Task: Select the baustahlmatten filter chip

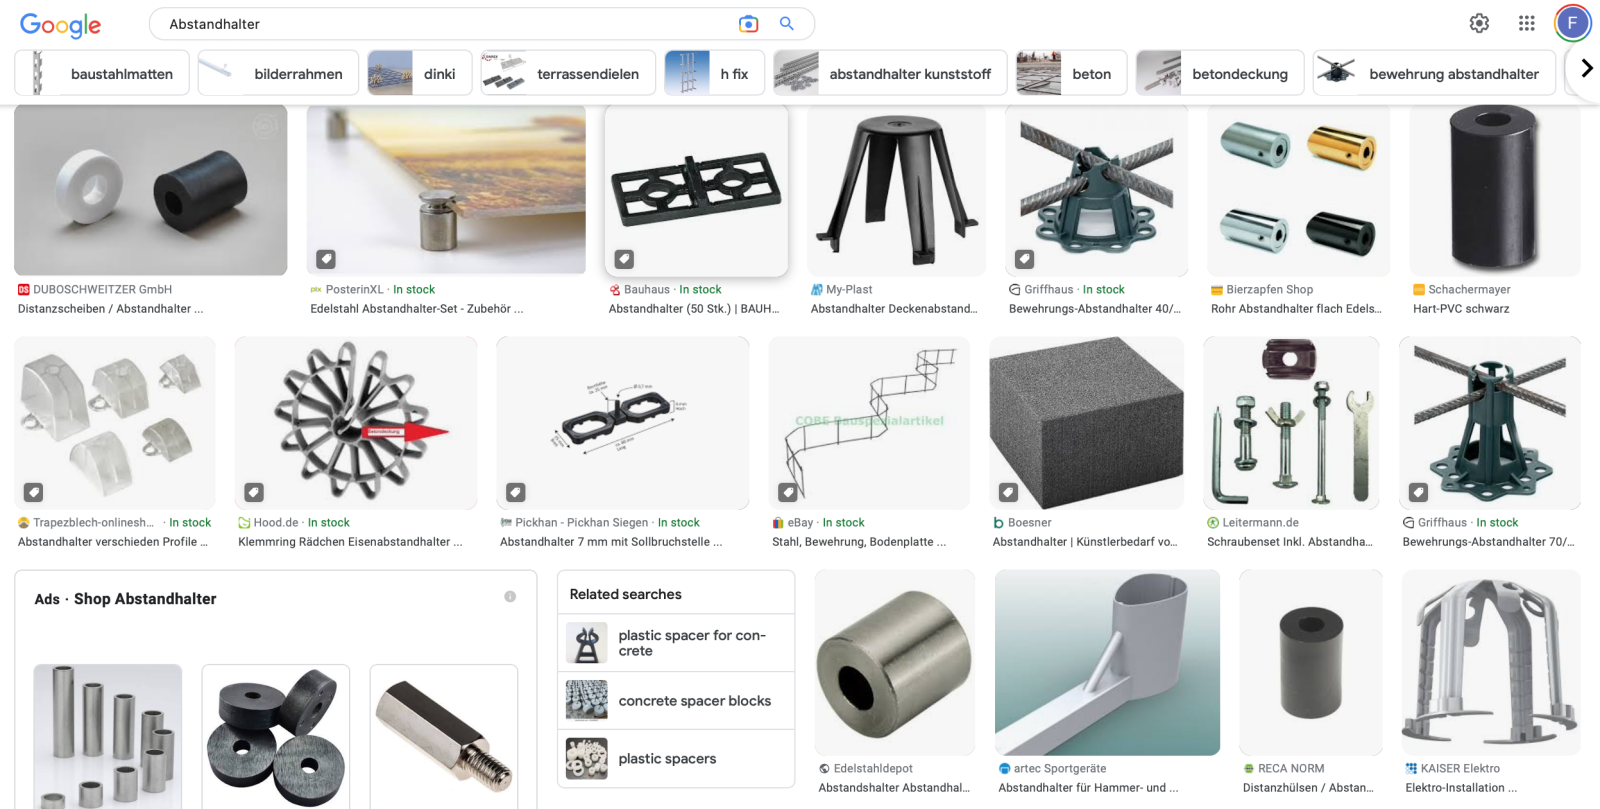Action: point(102,73)
